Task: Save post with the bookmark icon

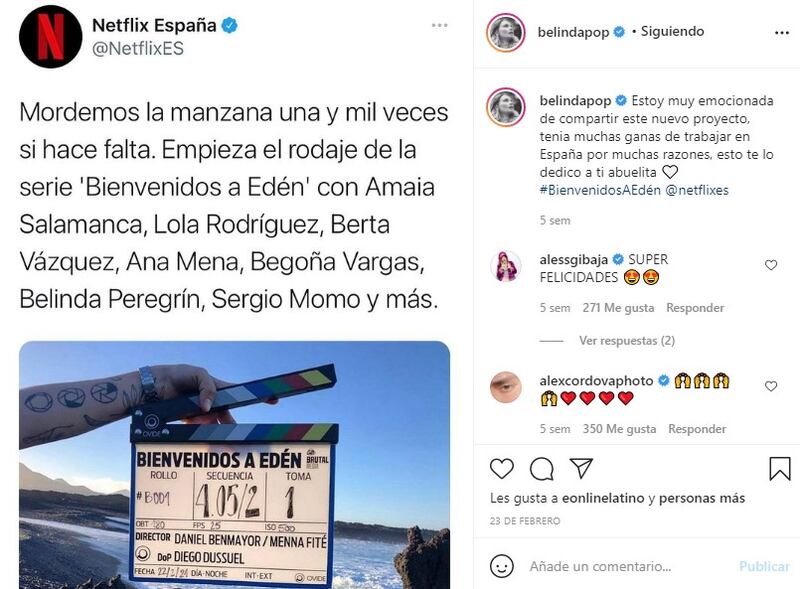Action: click(x=780, y=468)
